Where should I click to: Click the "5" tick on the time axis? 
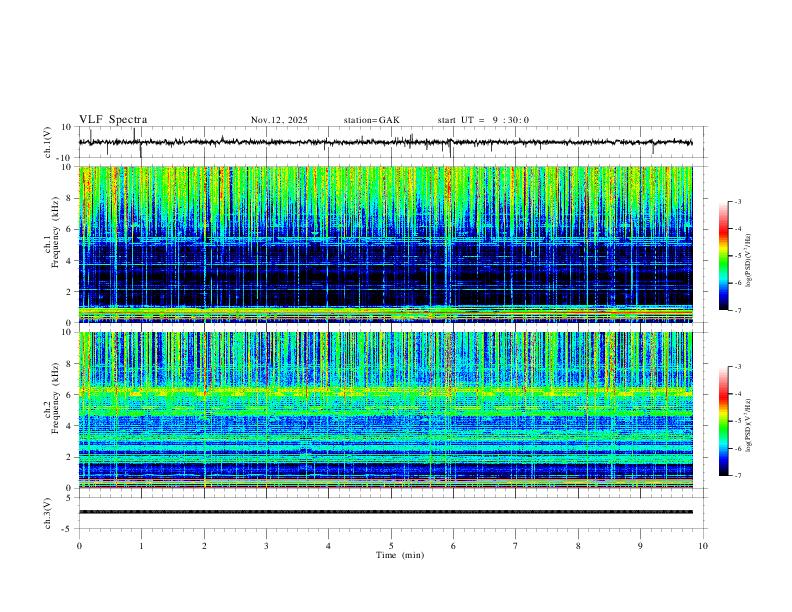(391, 546)
